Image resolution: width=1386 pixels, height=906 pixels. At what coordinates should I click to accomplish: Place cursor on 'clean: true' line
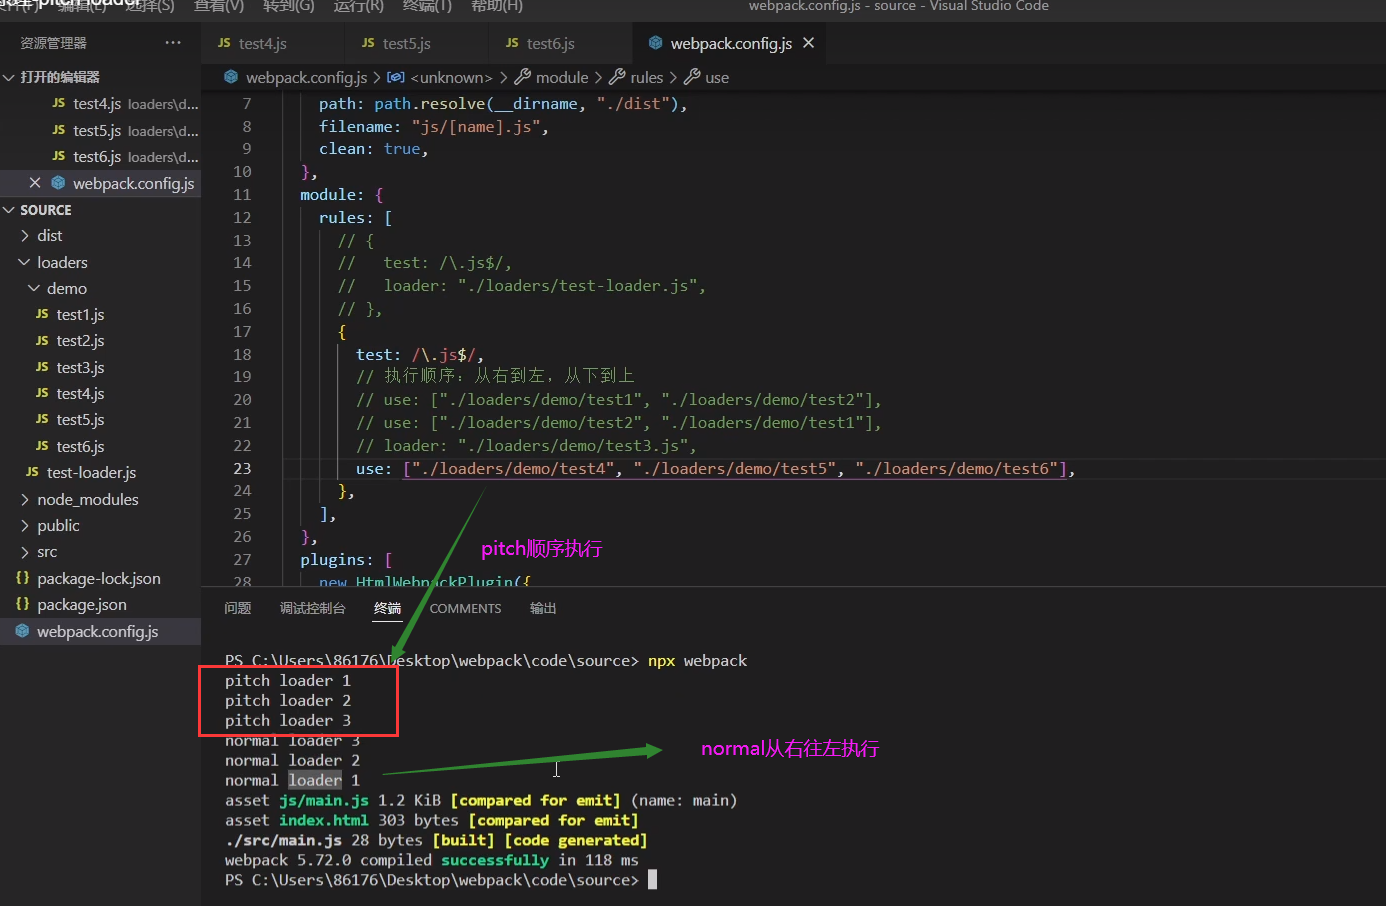373,149
